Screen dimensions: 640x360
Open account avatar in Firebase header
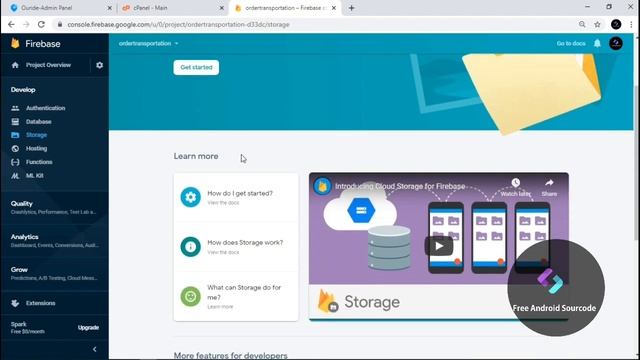click(x=616, y=43)
